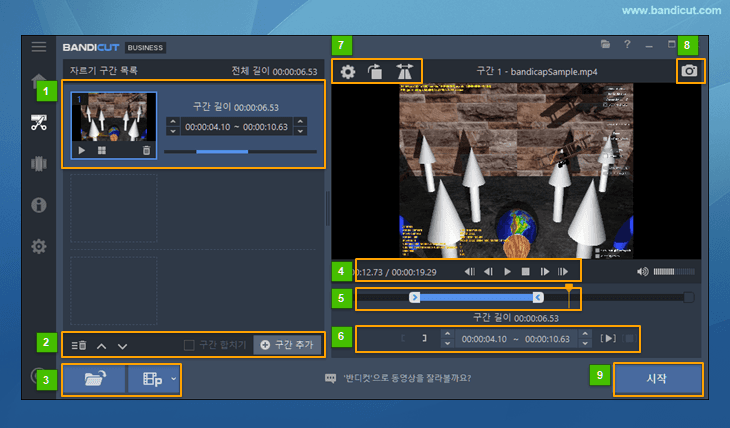Click the segment 1 progress bar
This screenshot has height=428, width=730.
(240, 152)
